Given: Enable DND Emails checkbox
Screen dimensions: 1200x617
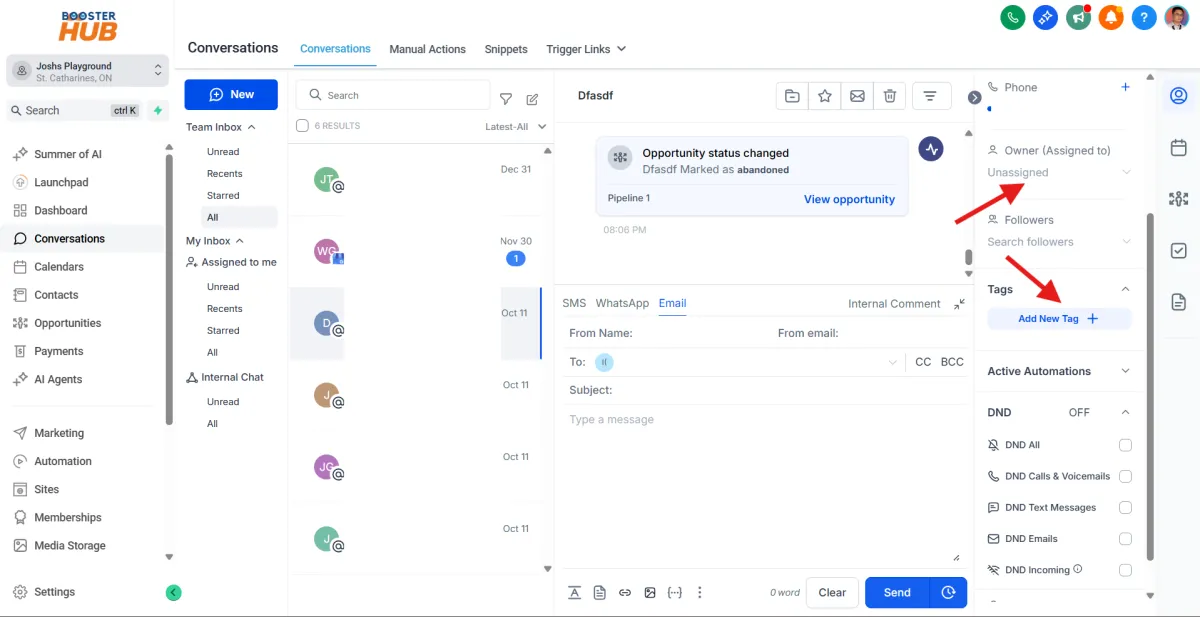Looking at the screenshot, I should click(x=1125, y=539).
